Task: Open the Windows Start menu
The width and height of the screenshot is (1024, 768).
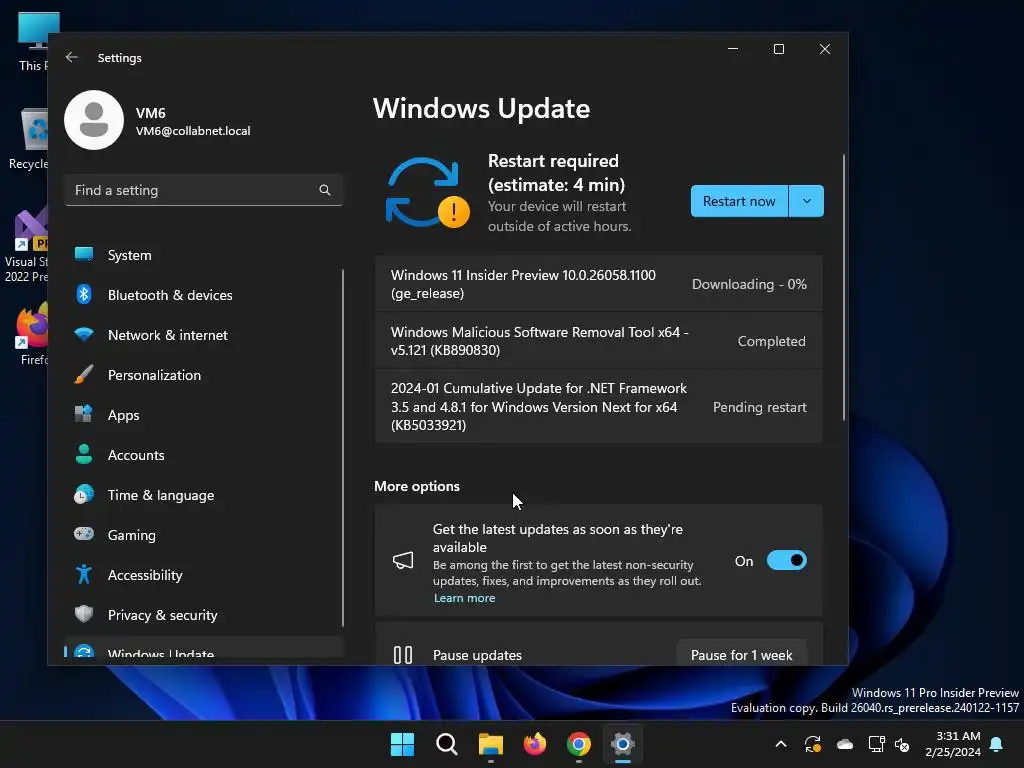Action: (402, 744)
